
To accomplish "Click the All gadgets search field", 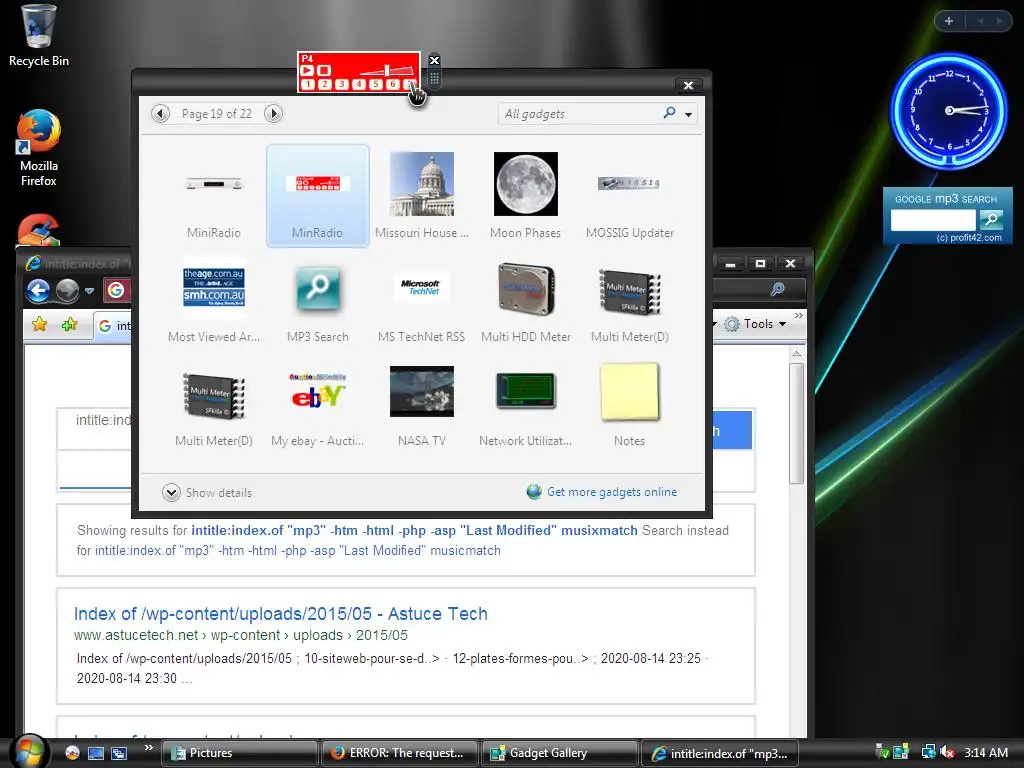I will point(580,114).
